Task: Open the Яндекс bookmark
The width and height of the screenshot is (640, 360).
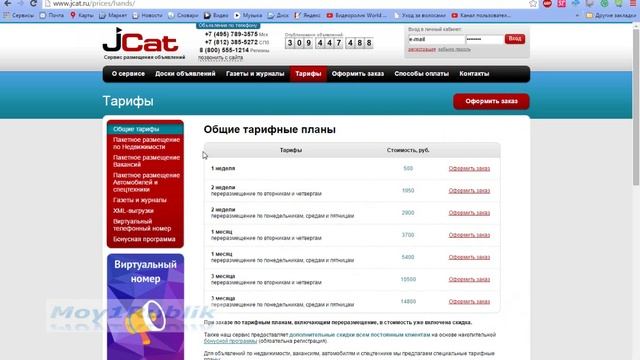Action: tap(307, 16)
